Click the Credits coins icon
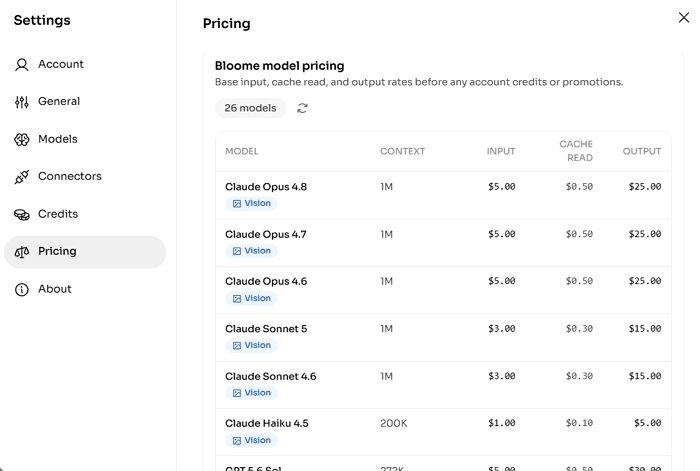Image resolution: width=700 pixels, height=471 pixels. tap(21, 215)
